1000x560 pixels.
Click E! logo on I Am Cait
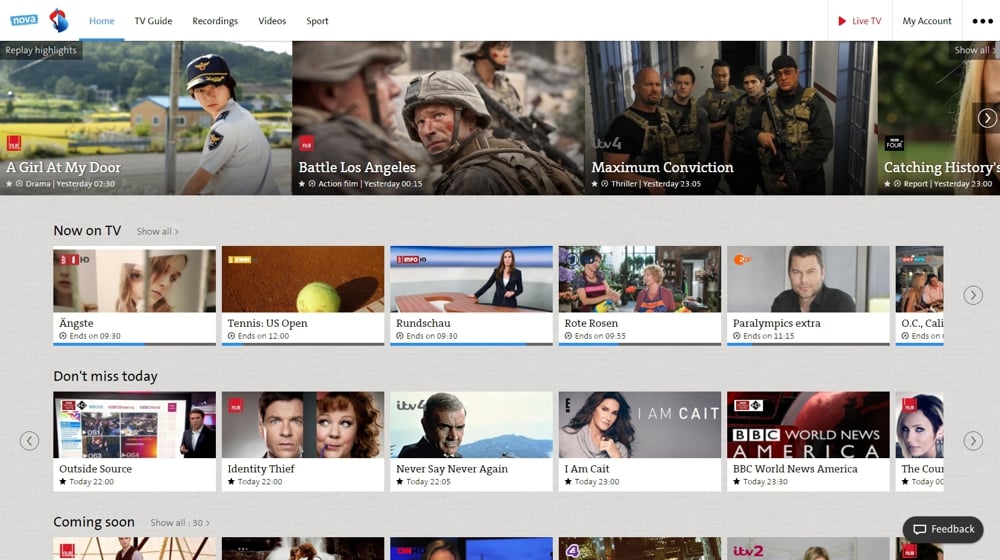[568, 404]
